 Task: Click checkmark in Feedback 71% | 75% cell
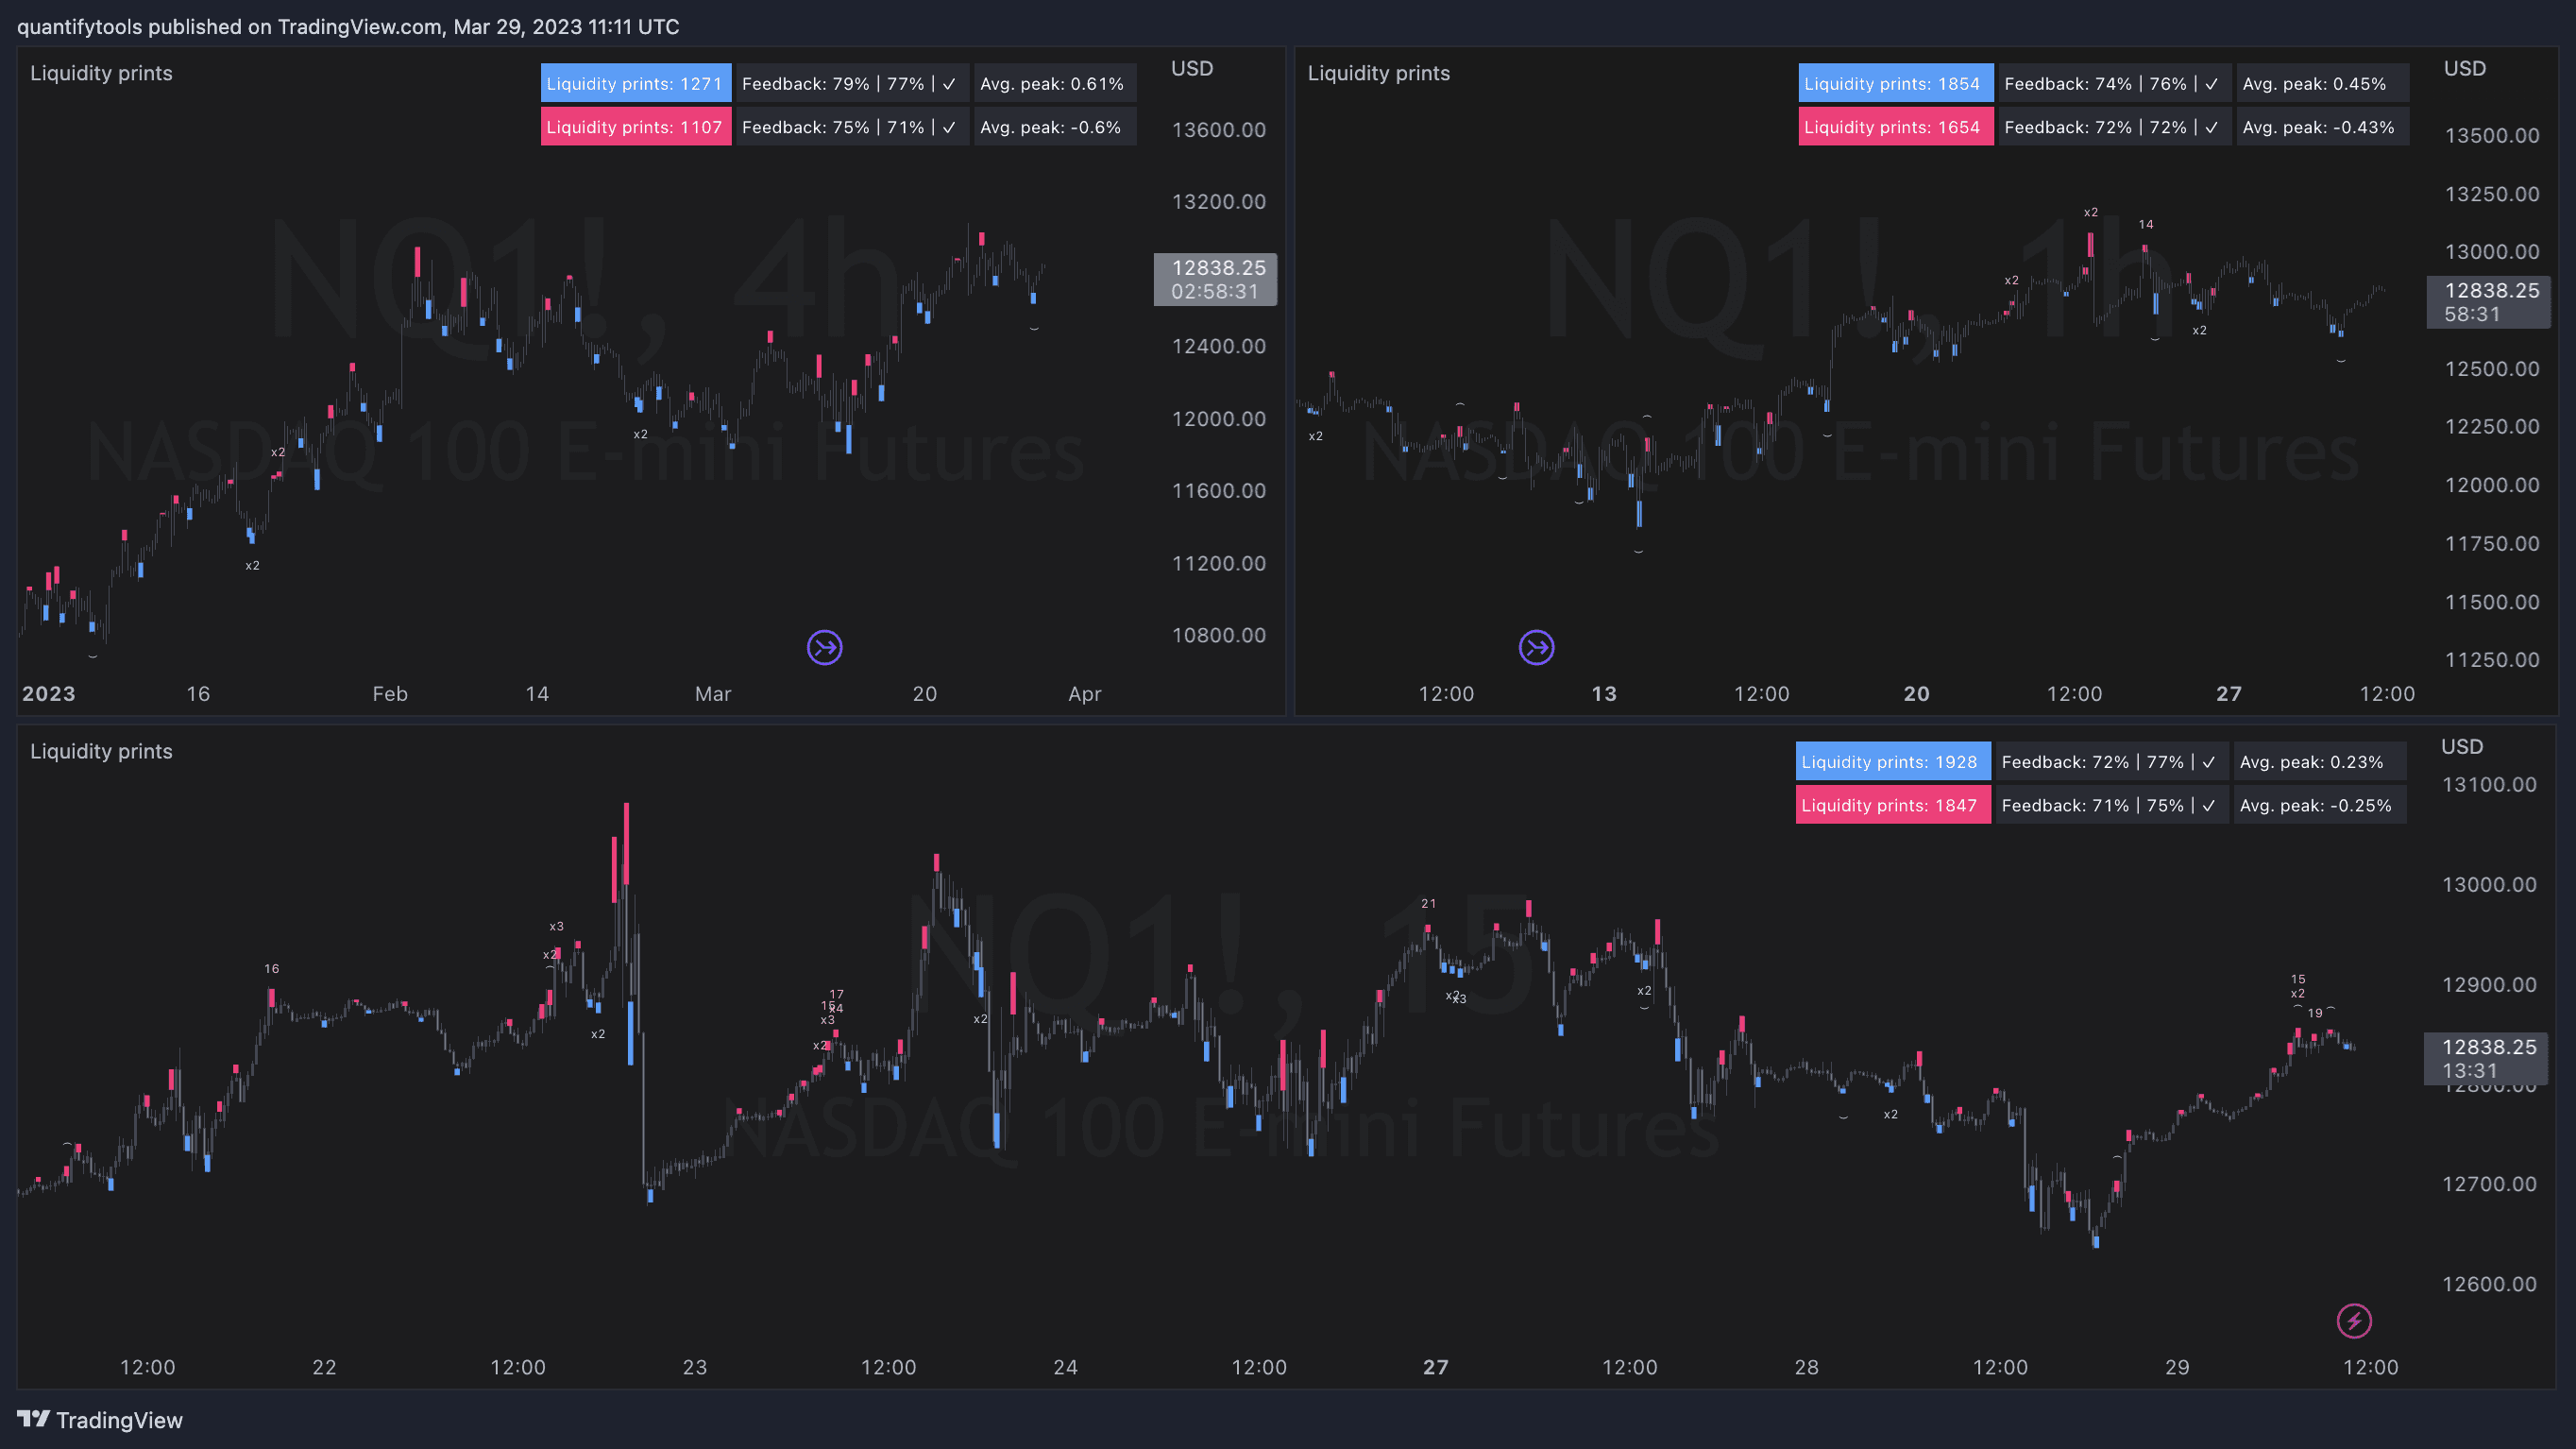[x=2208, y=806]
